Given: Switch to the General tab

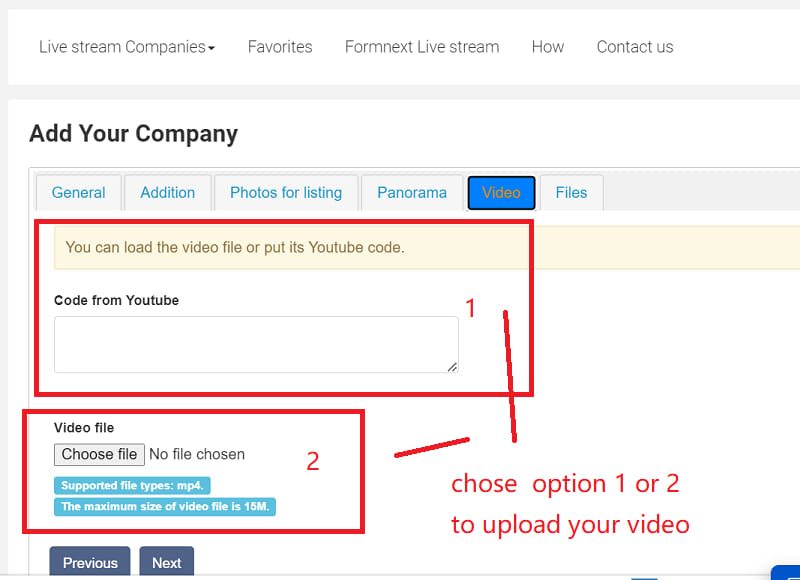Looking at the screenshot, I should pos(79,193).
